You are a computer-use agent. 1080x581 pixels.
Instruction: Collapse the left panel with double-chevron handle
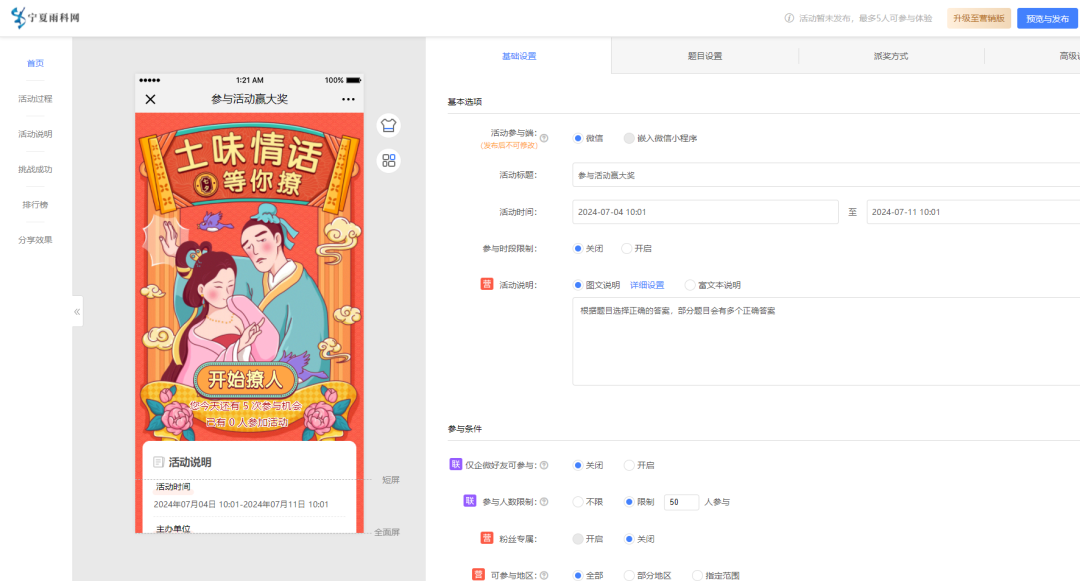click(x=77, y=312)
